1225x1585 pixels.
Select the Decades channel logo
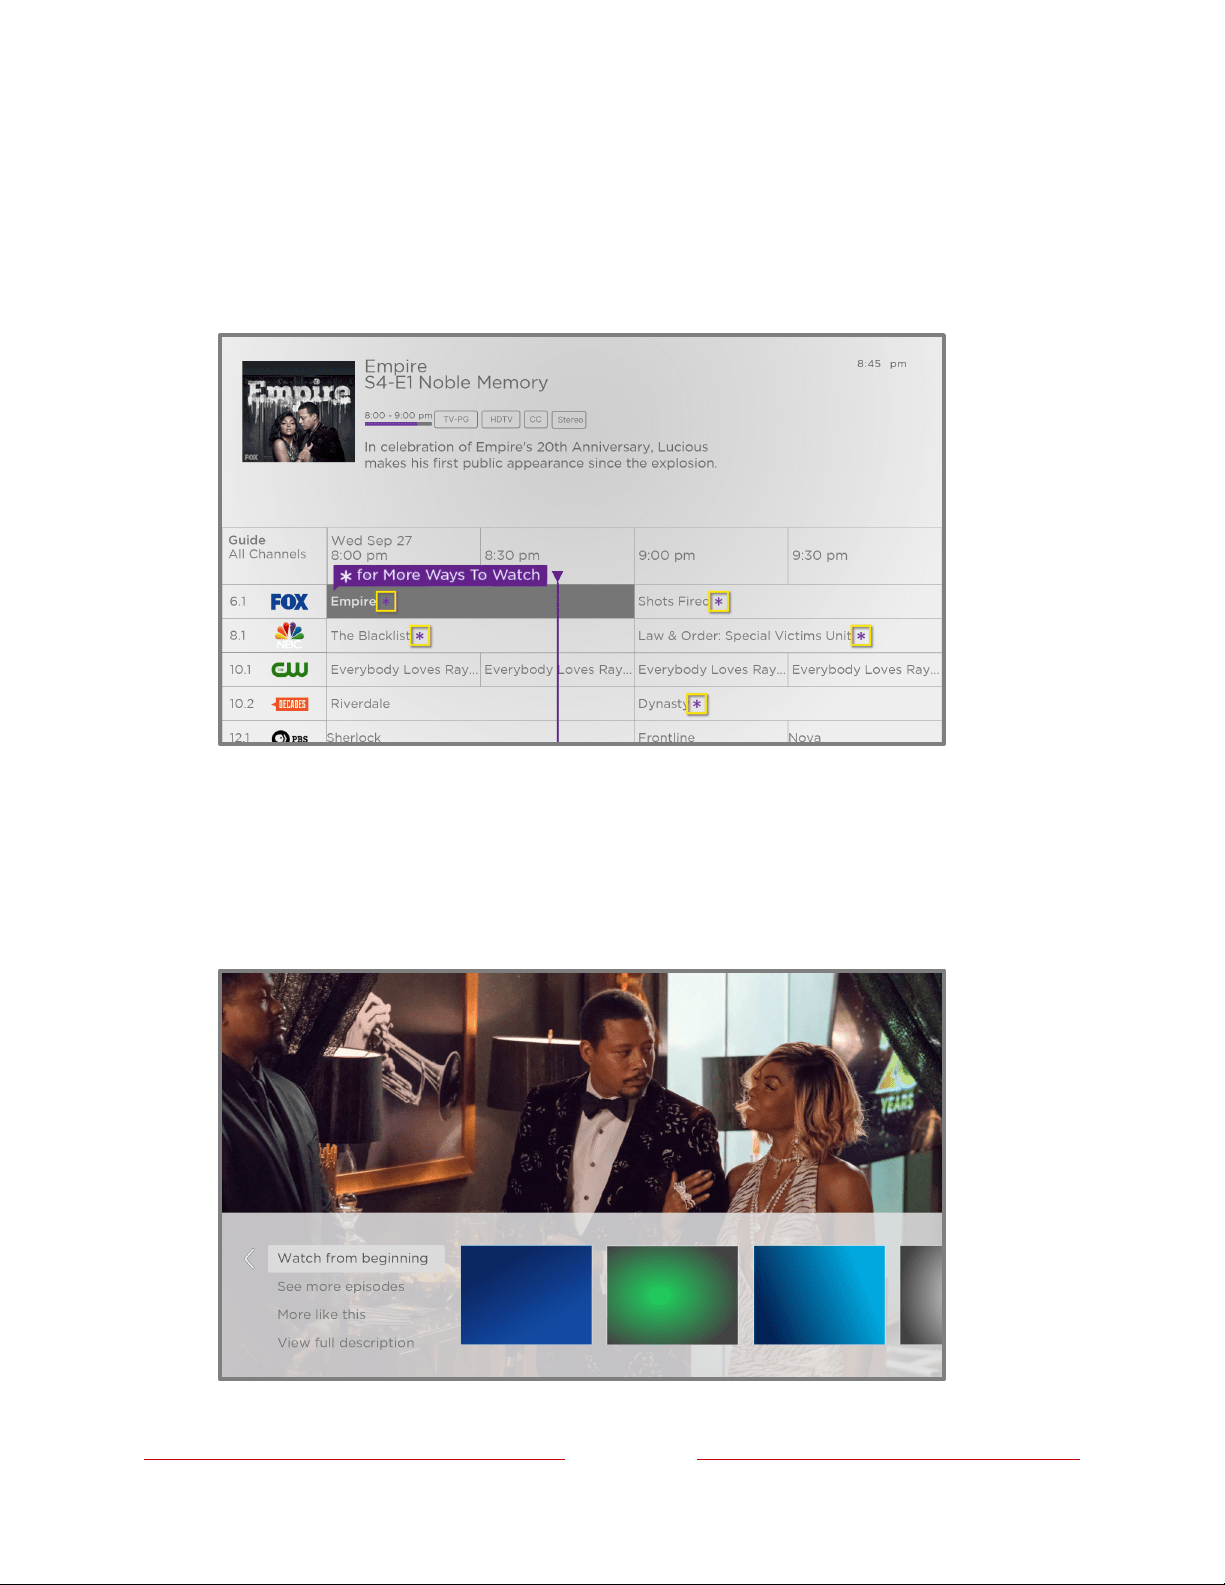290,704
